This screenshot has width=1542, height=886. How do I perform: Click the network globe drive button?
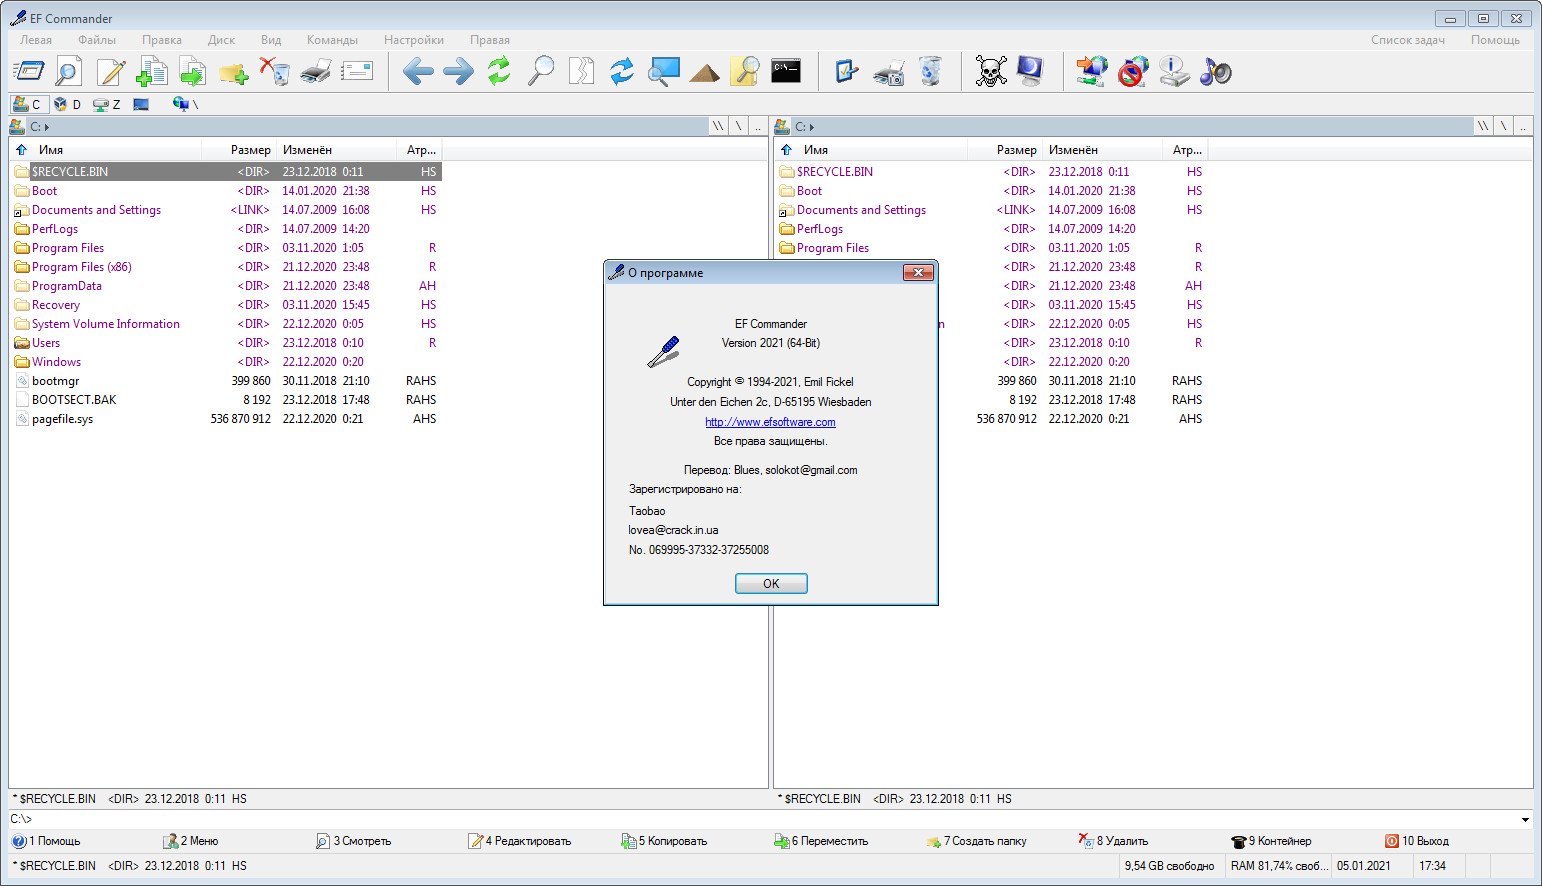tap(185, 104)
